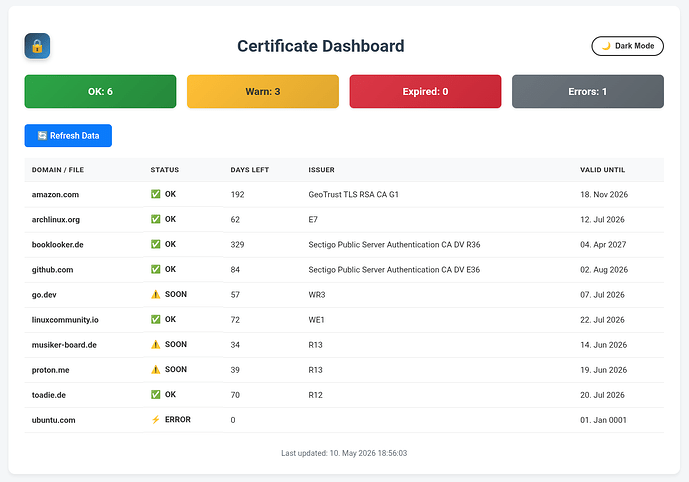Select the Errors: 1 summary card
Screen dimensions: 689x482
(588, 91)
